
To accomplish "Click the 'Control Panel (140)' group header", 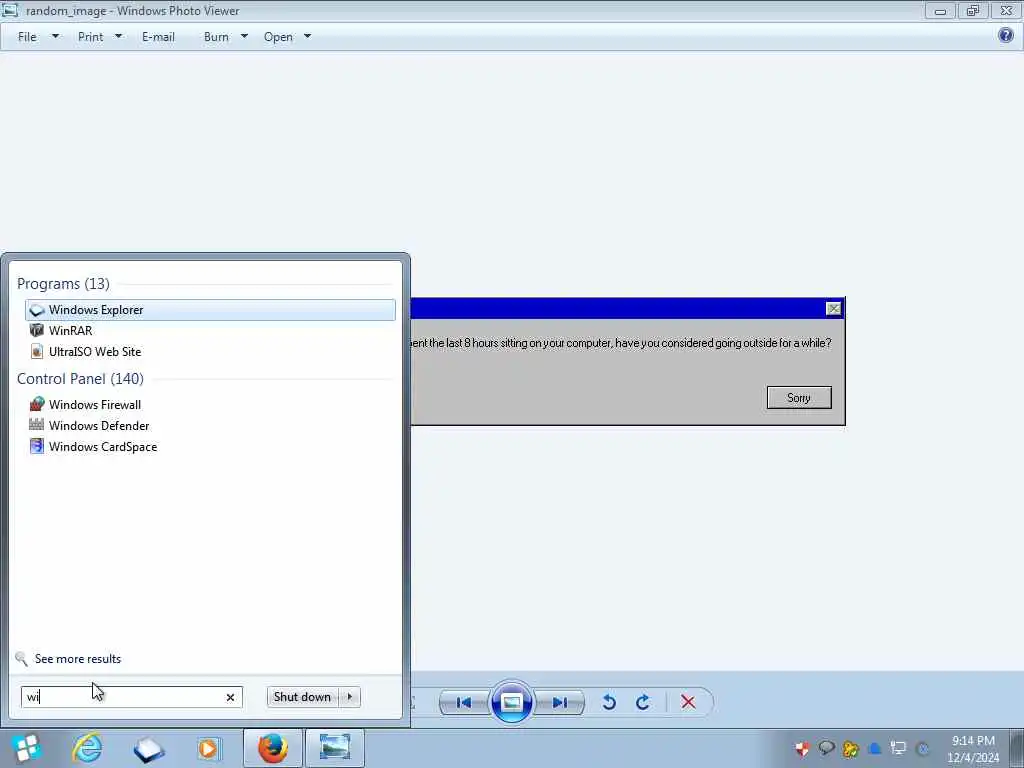I will pyautogui.click(x=80, y=379).
